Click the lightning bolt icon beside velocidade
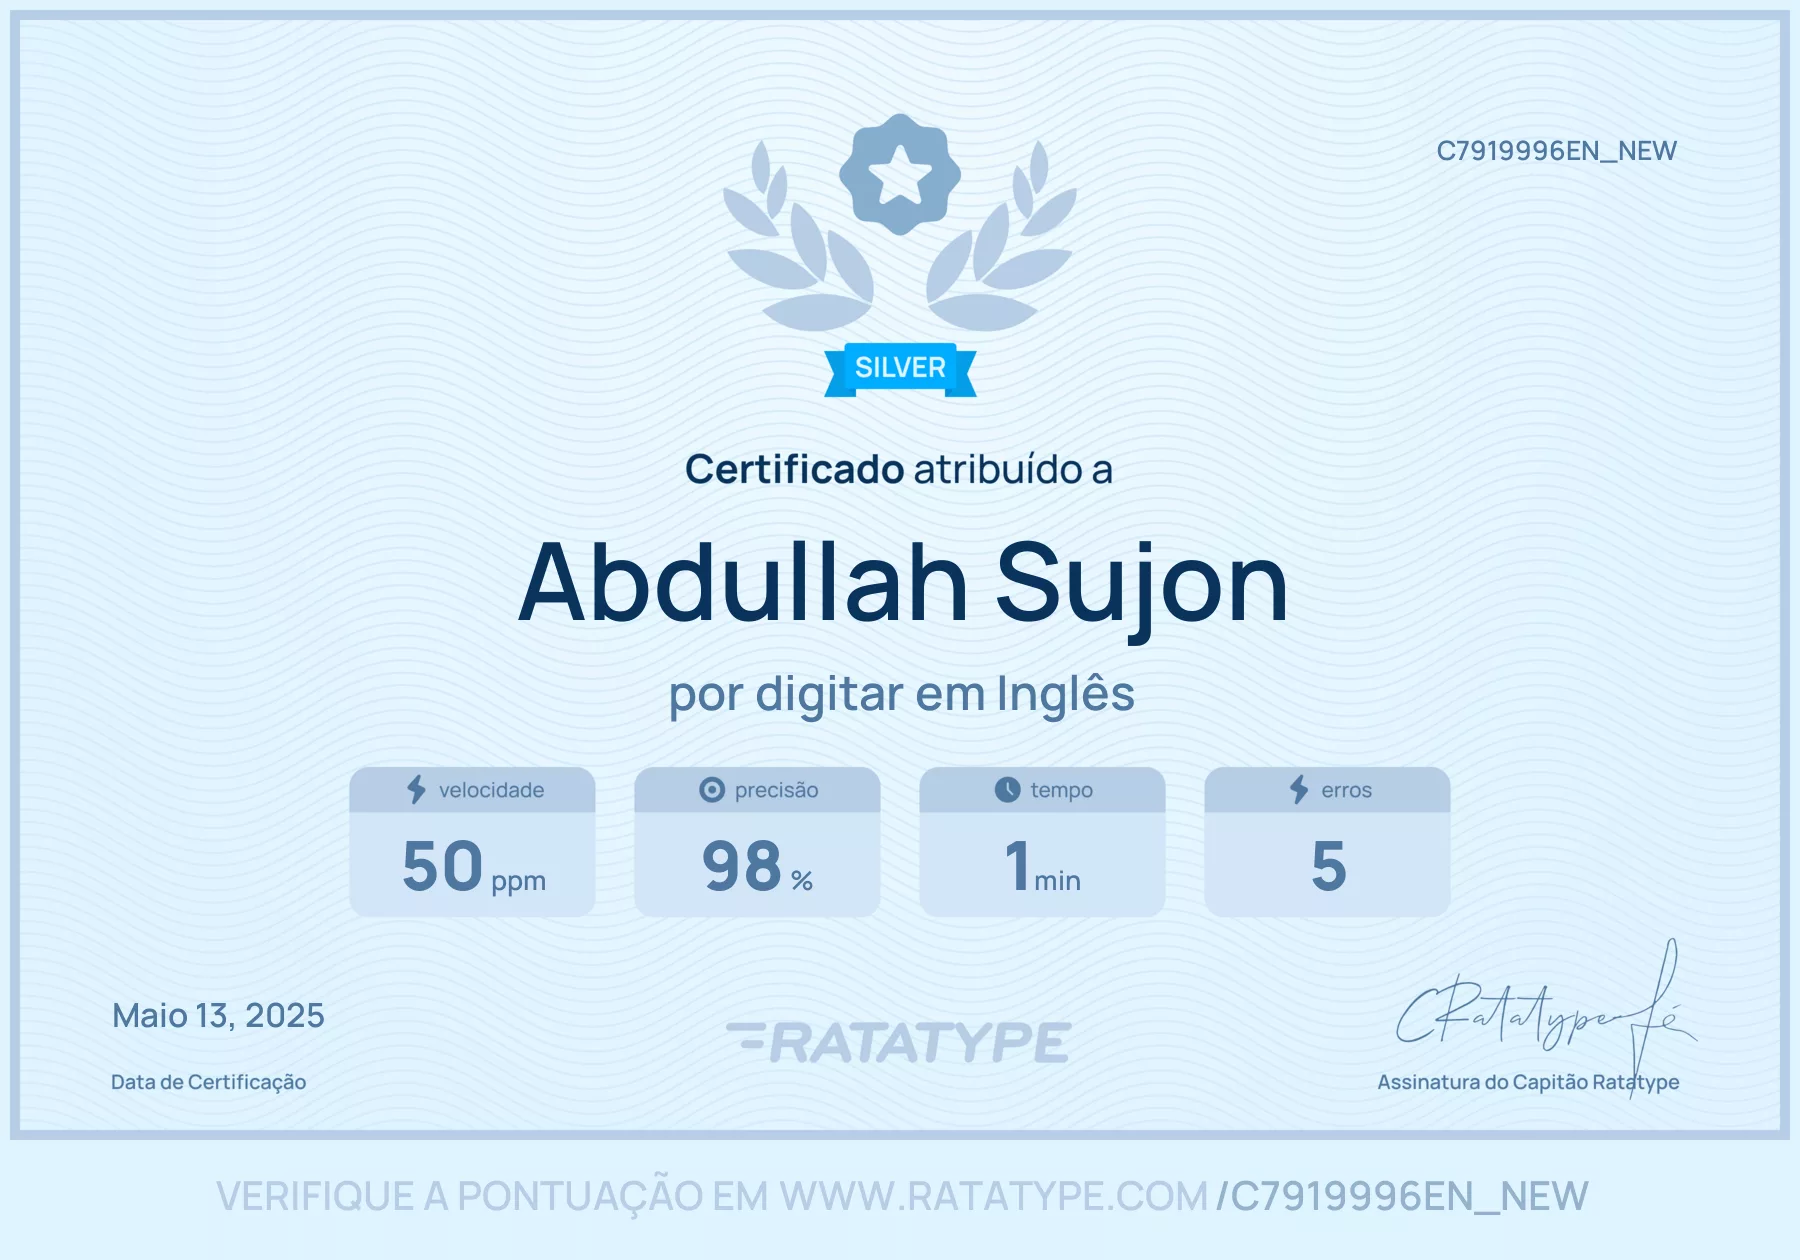This screenshot has width=1800, height=1260. coord(416,790)
